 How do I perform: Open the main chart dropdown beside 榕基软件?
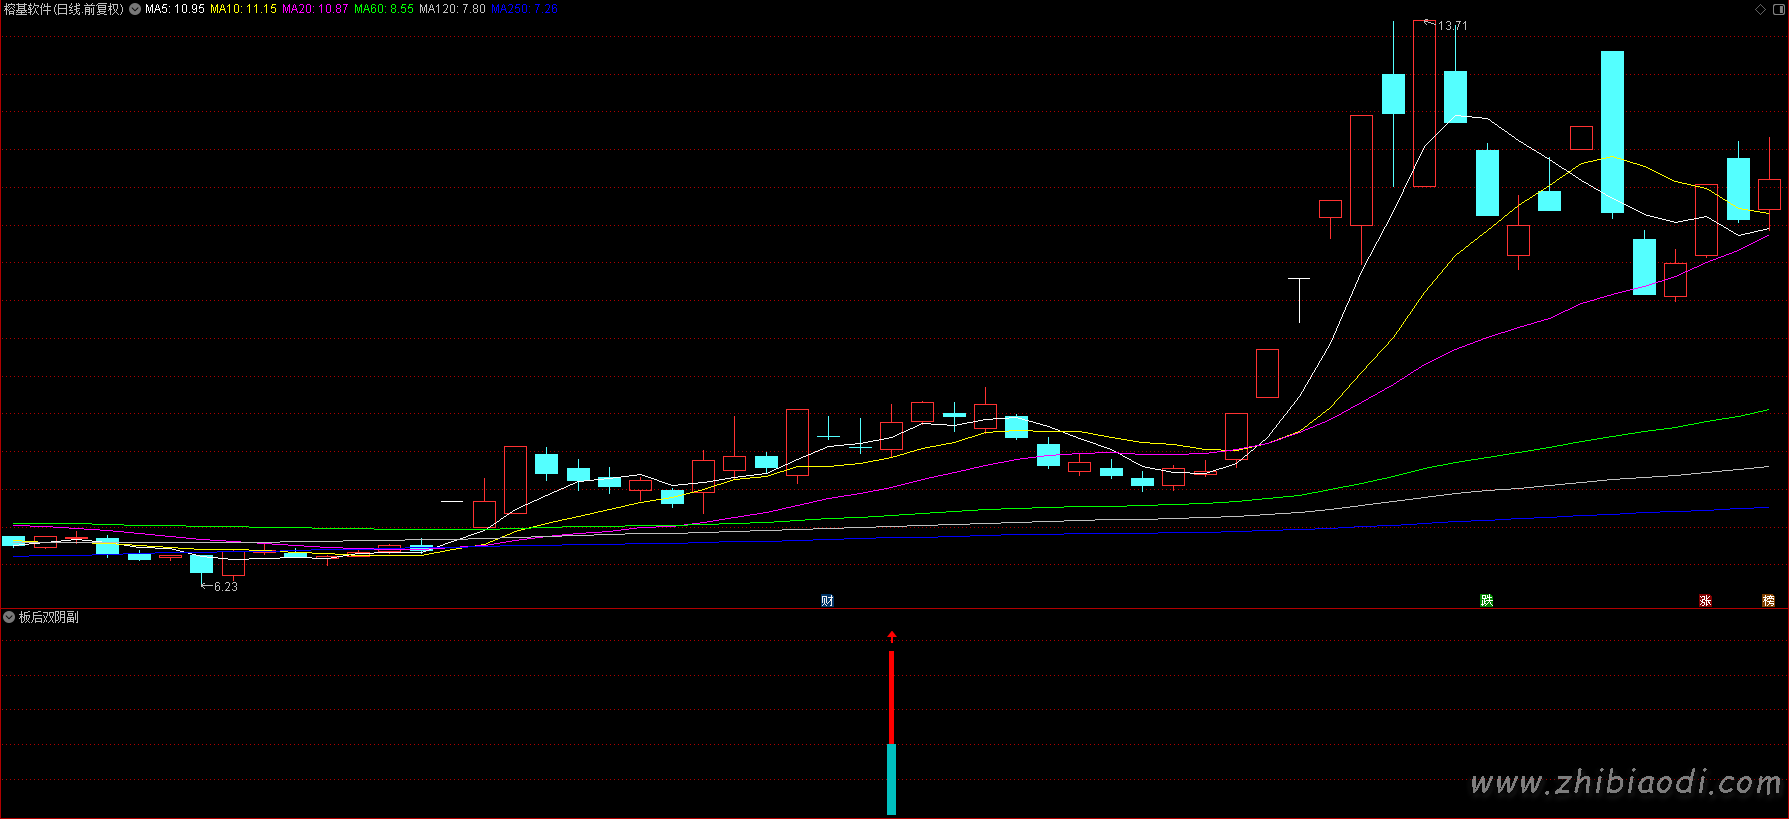(x=135, y=9)
